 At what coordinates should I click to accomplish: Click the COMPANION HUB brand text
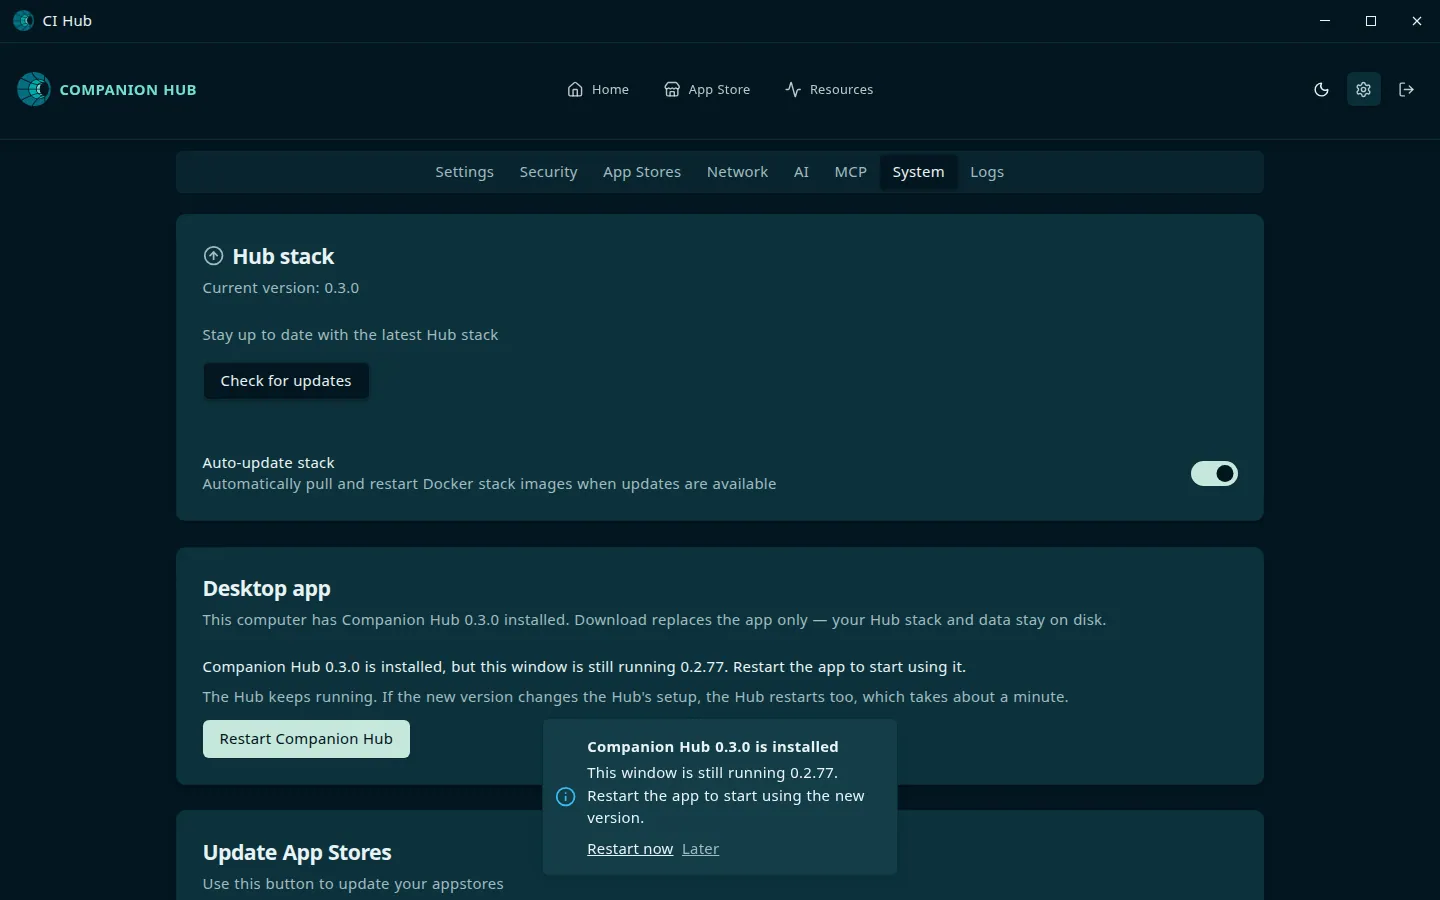[x=128, y=90]
